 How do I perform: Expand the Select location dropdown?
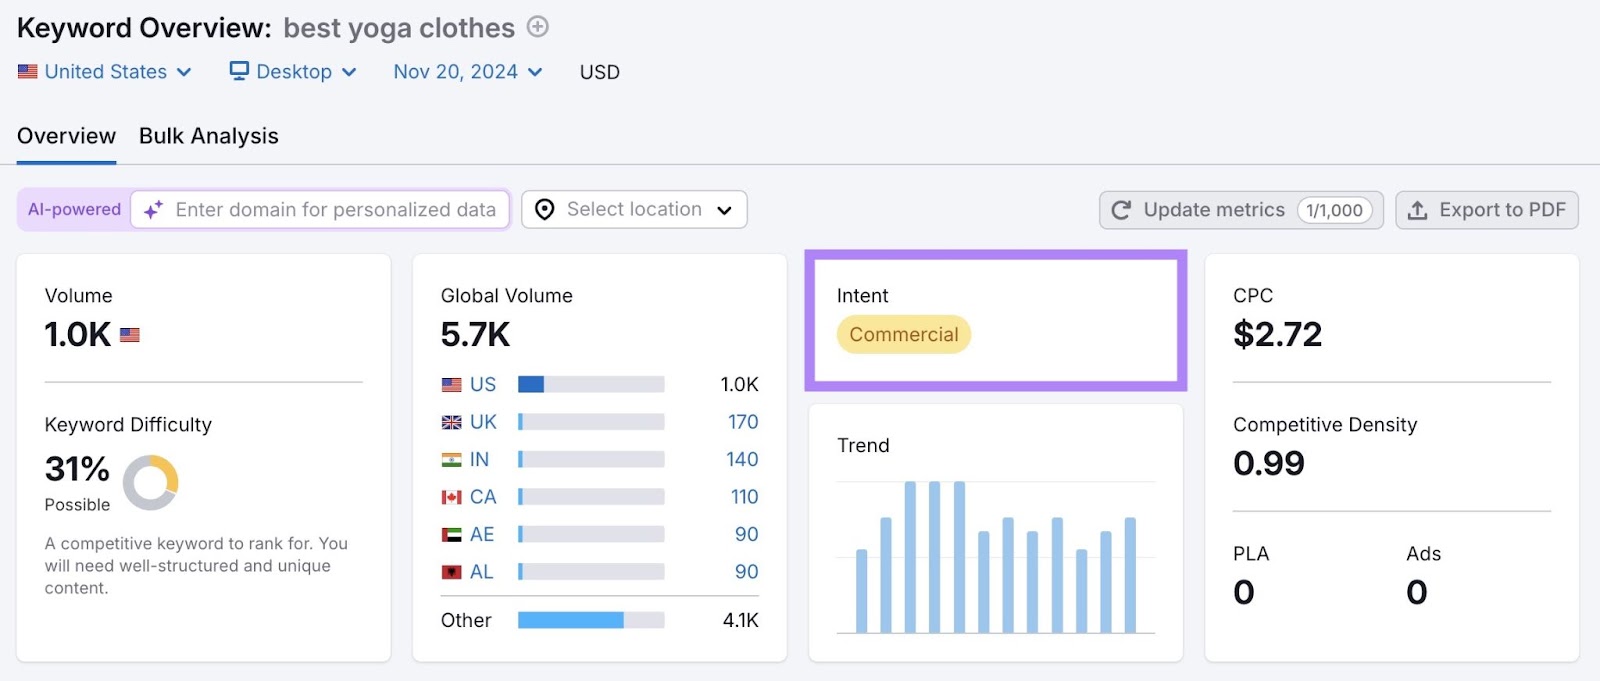point(634,210)
